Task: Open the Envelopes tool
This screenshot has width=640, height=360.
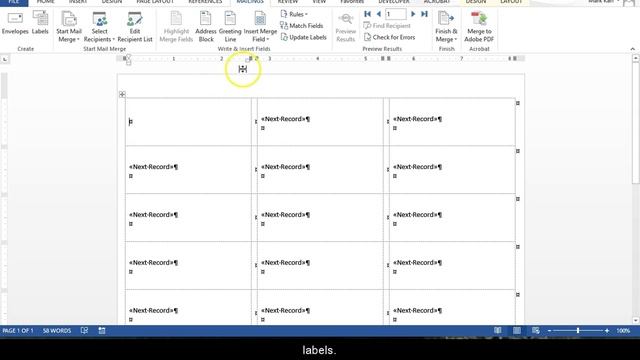Action: point(15,24)
